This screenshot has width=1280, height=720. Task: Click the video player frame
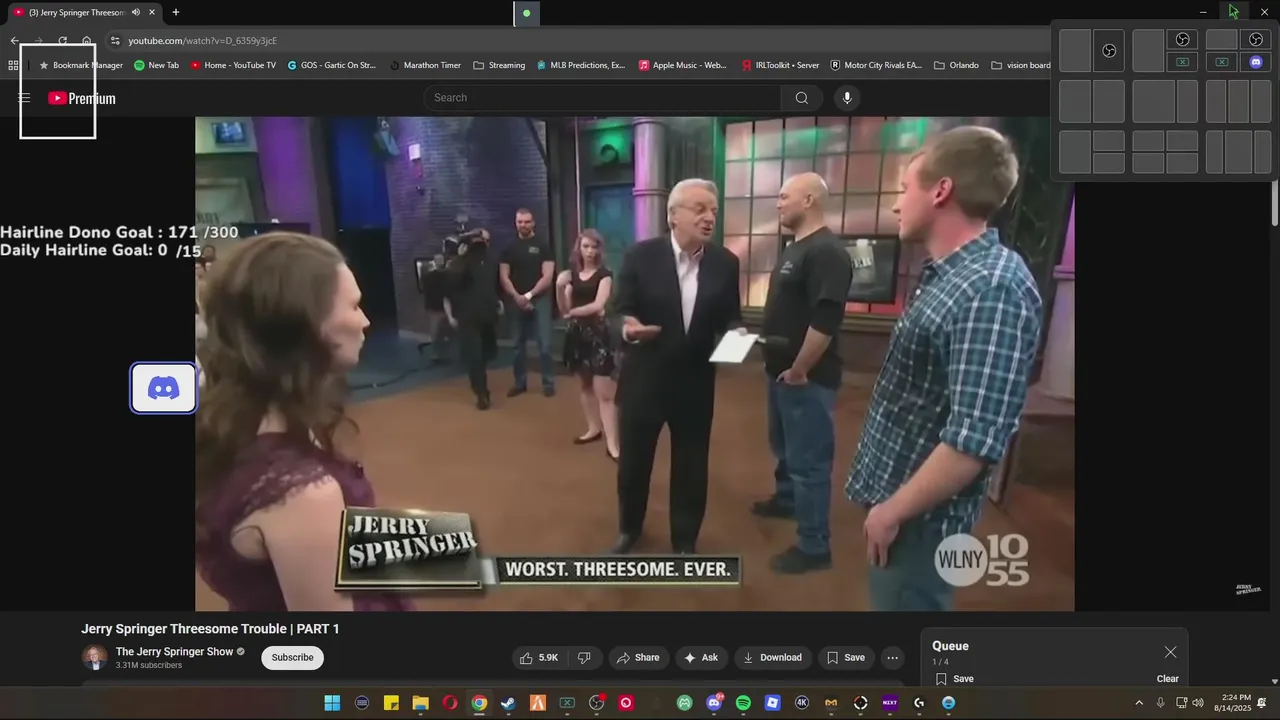[x=634, y=364]
